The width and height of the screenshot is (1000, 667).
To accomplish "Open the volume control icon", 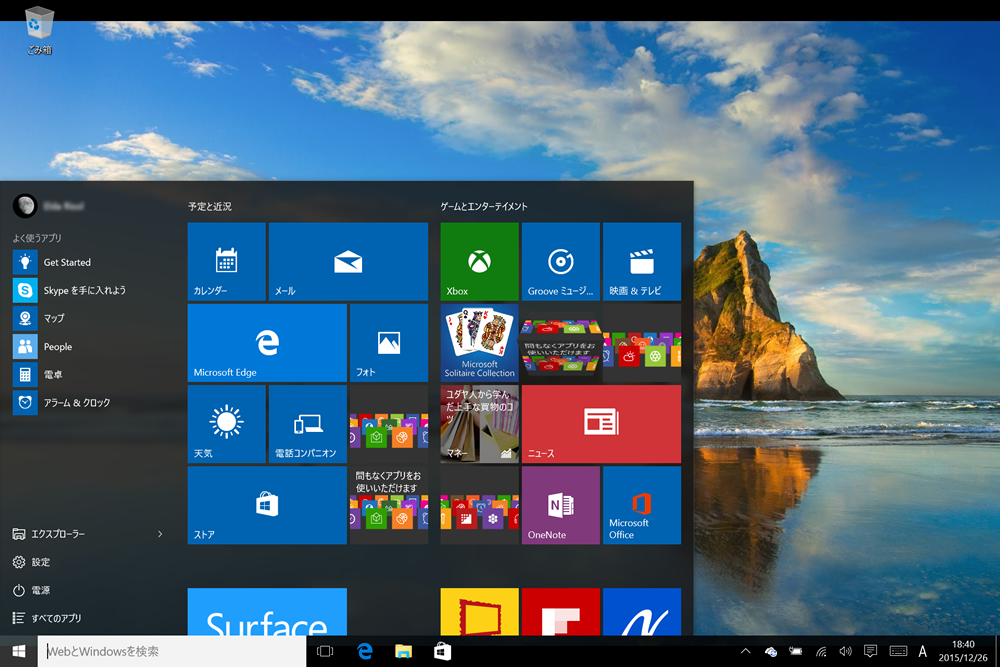I will pos(846,651).
